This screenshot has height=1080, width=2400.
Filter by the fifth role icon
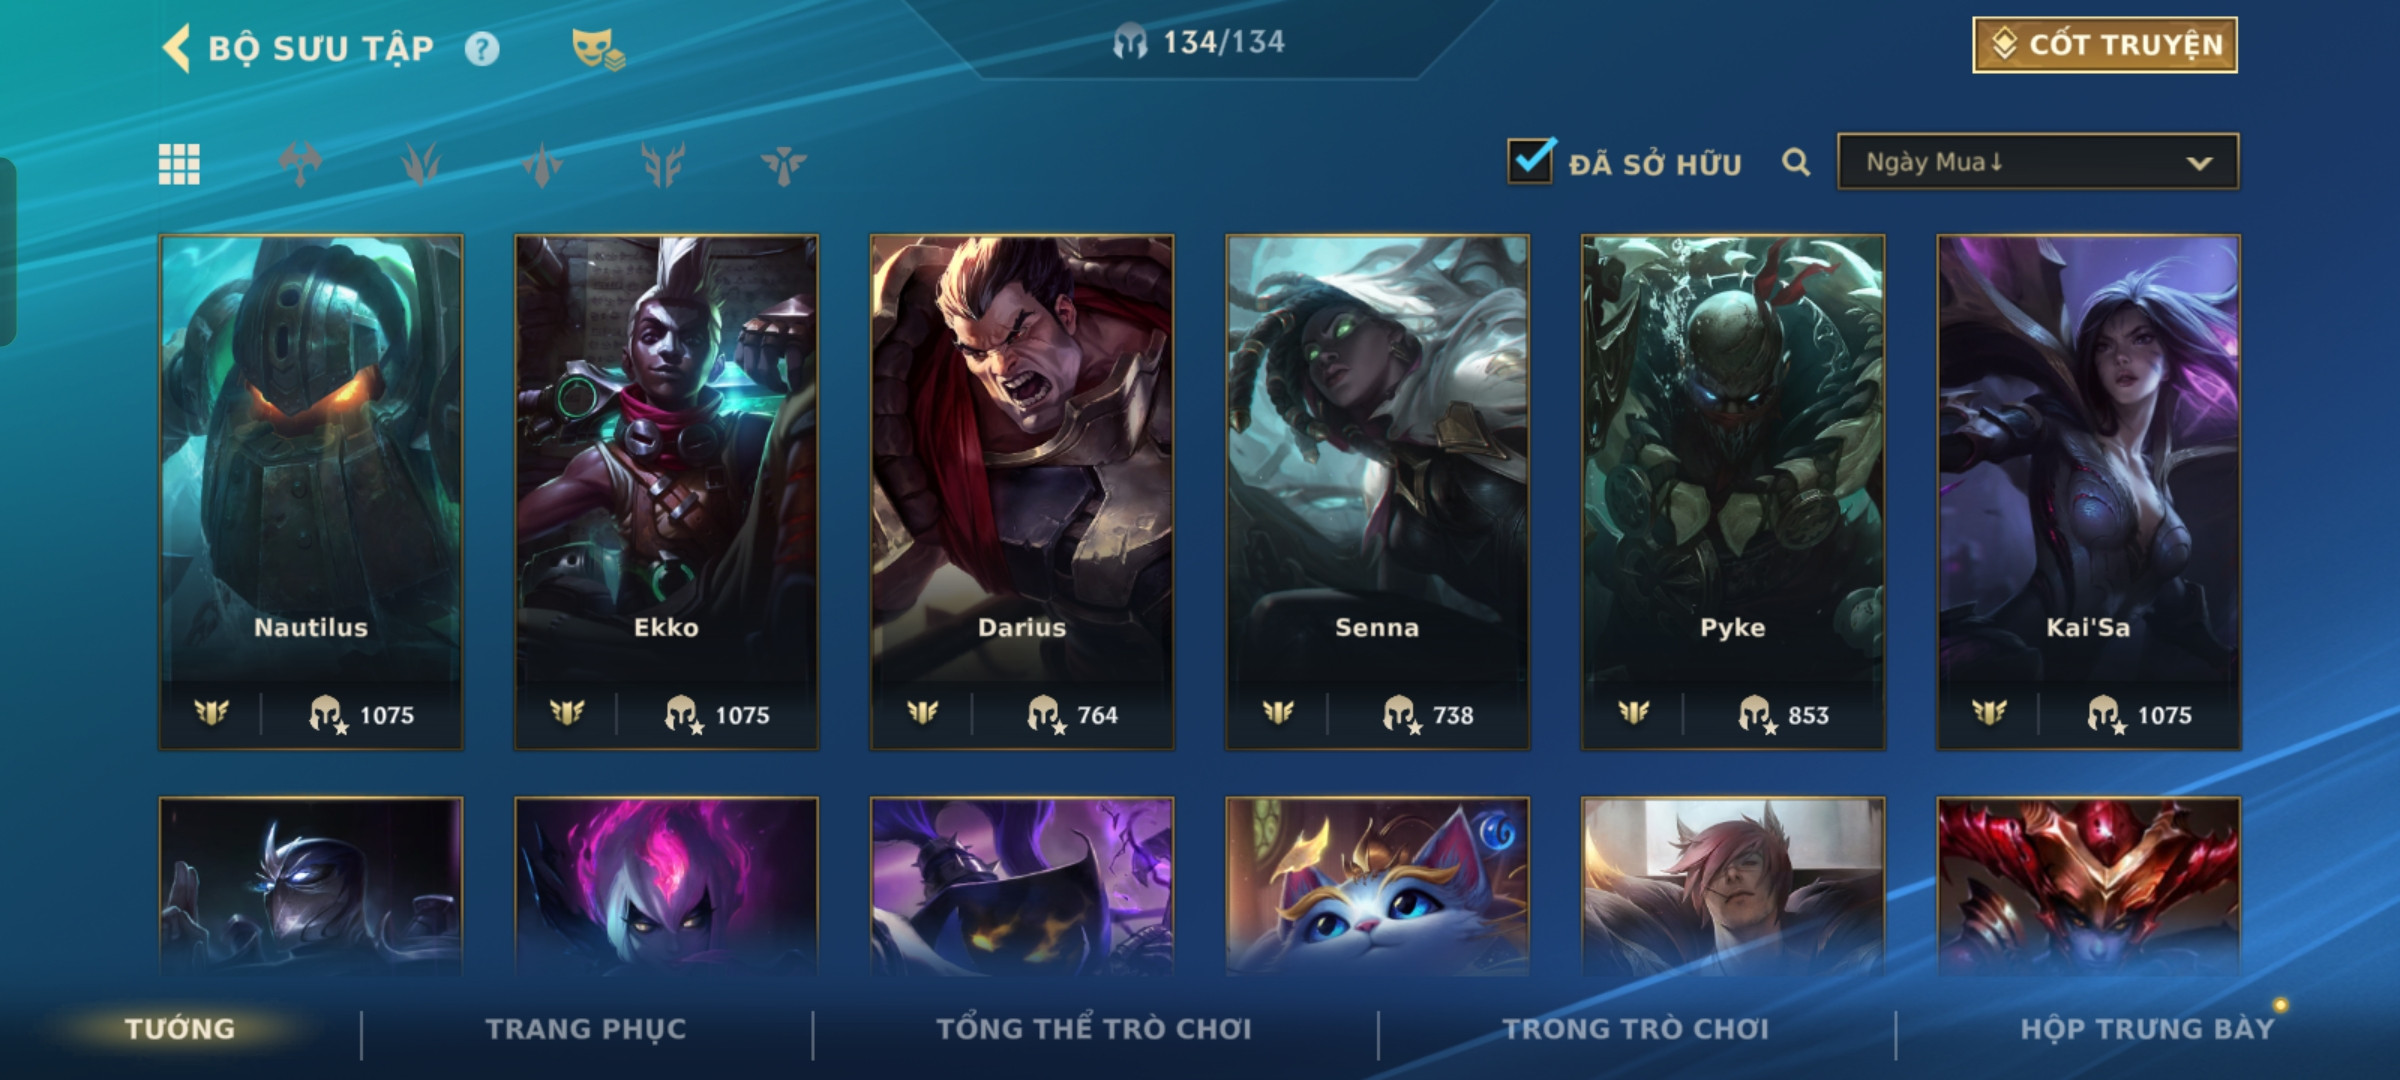click(x=783, y=164)
